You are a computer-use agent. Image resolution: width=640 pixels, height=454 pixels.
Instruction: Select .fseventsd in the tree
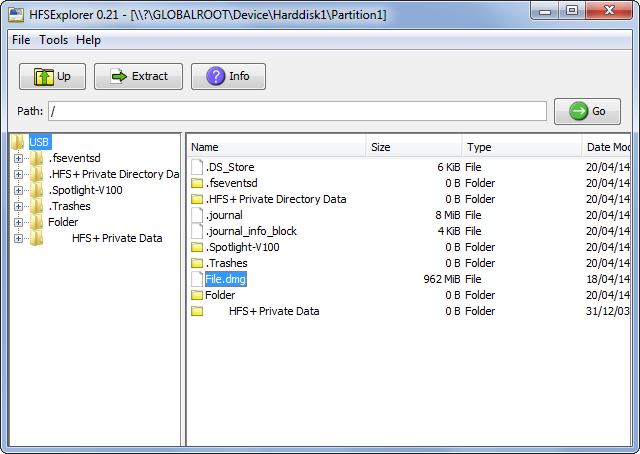click(x=75, y=158)
